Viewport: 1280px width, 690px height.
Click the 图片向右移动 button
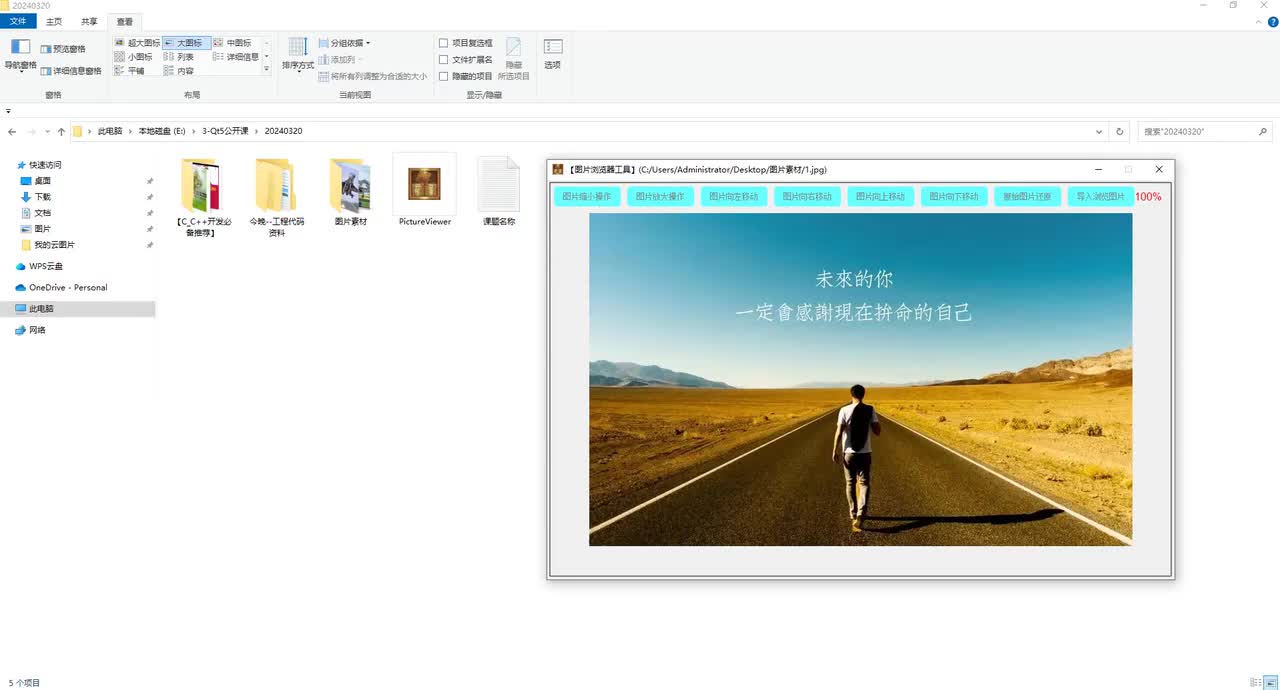tap(807, 197)
